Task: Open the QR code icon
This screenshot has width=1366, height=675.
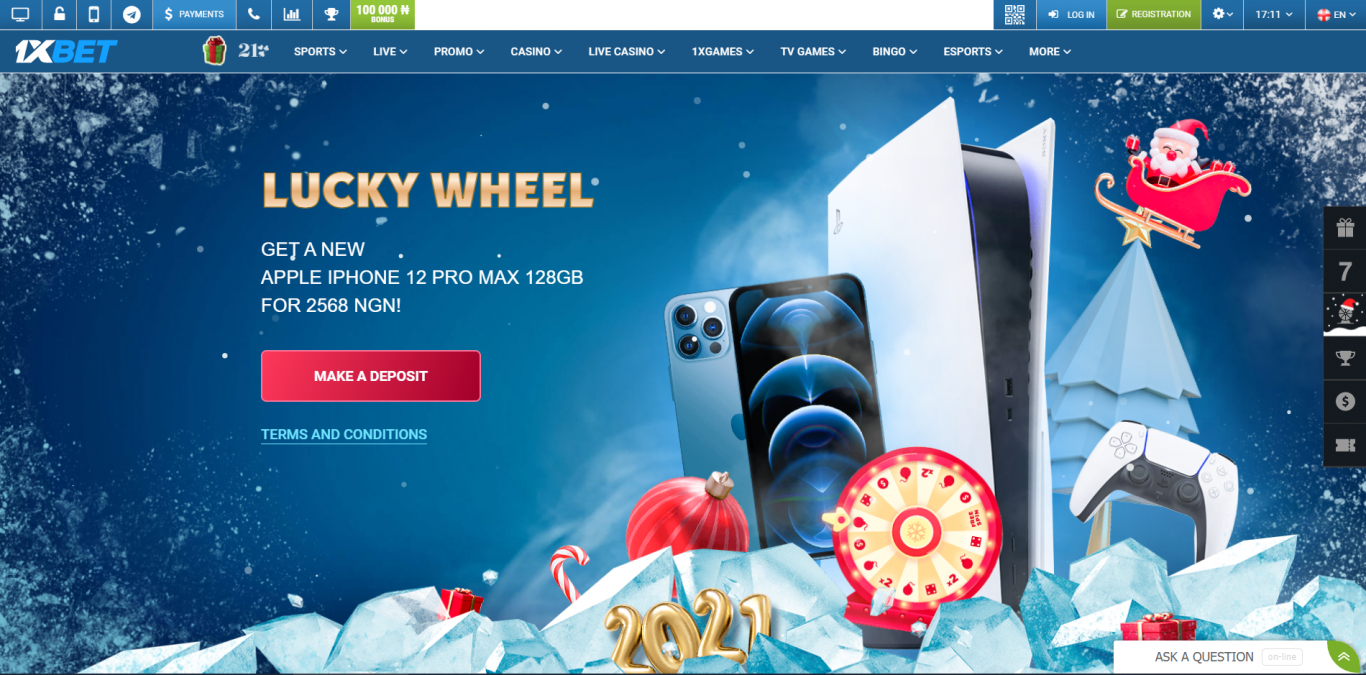Action: pyautogui.click(x=1014, y=14)
